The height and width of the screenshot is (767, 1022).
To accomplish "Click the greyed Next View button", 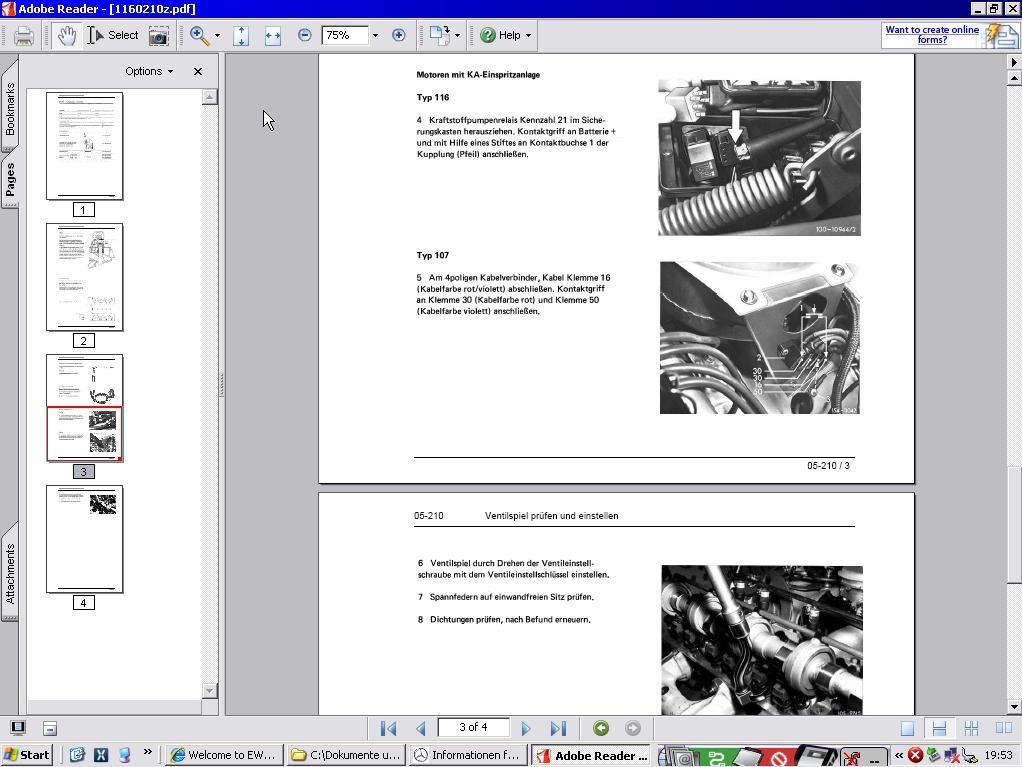I will point(632,728).
